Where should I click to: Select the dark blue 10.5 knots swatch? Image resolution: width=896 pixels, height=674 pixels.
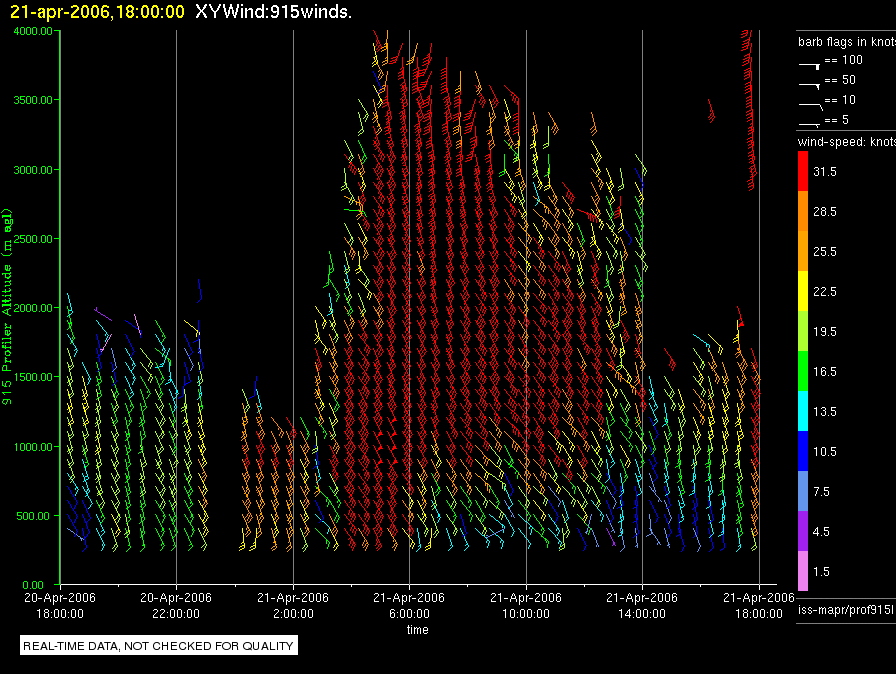803,451
